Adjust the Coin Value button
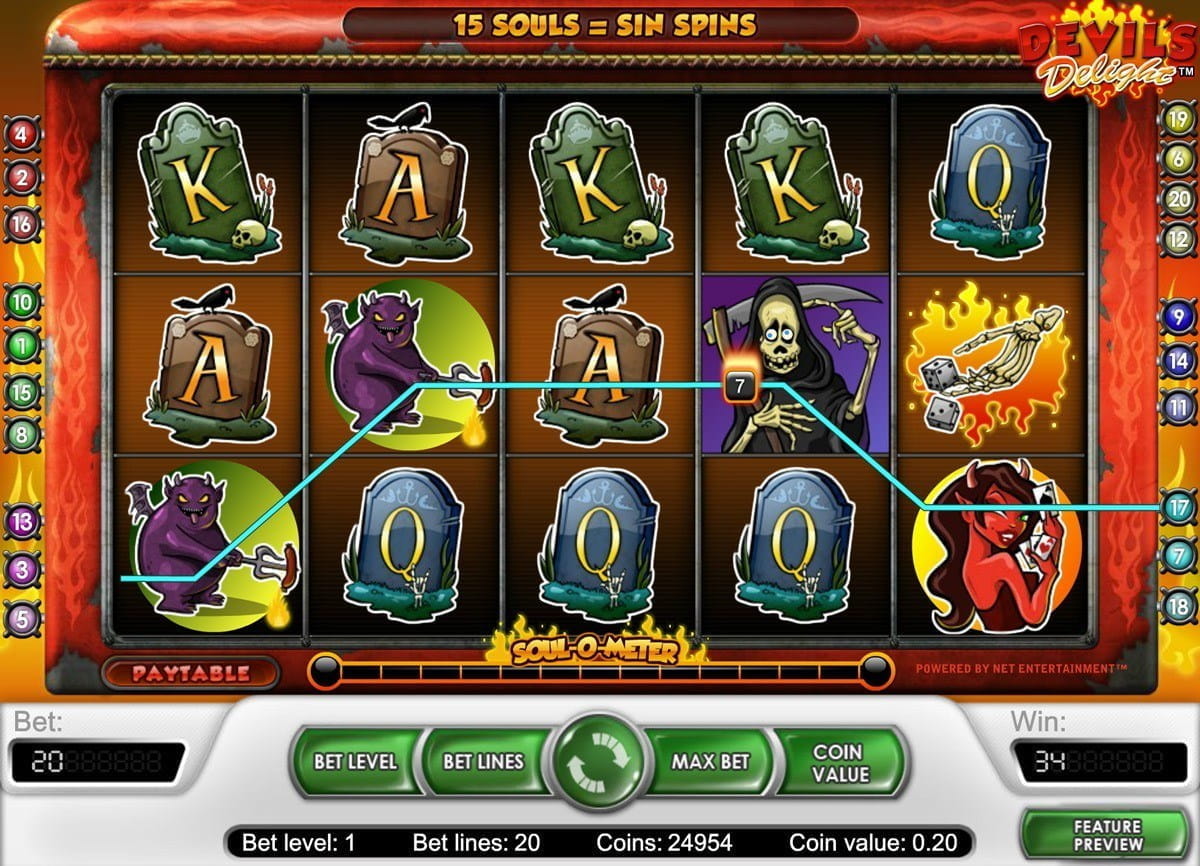1200x866 pixels. coord(838,761)
